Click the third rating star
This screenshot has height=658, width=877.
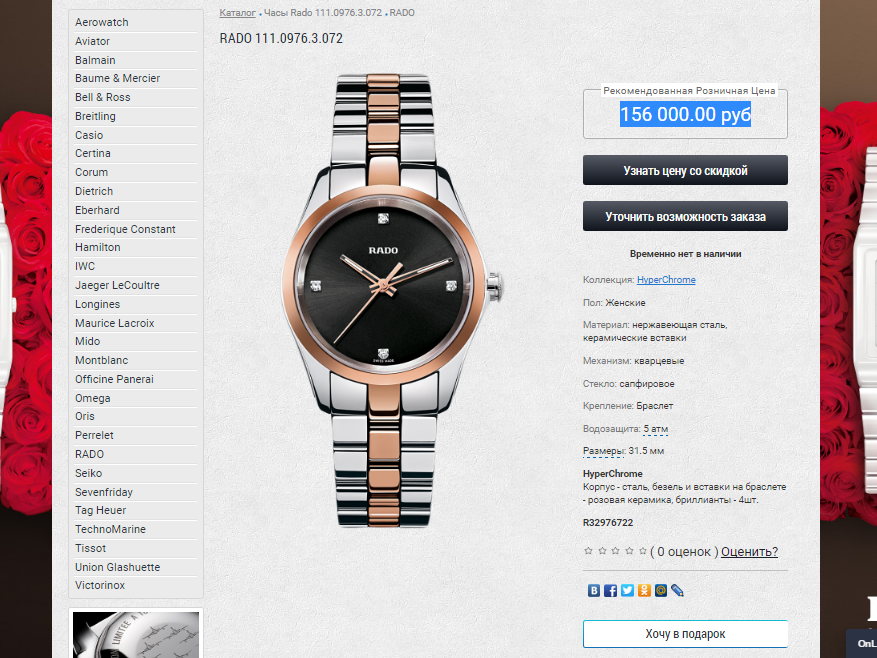tap(616, 551)
